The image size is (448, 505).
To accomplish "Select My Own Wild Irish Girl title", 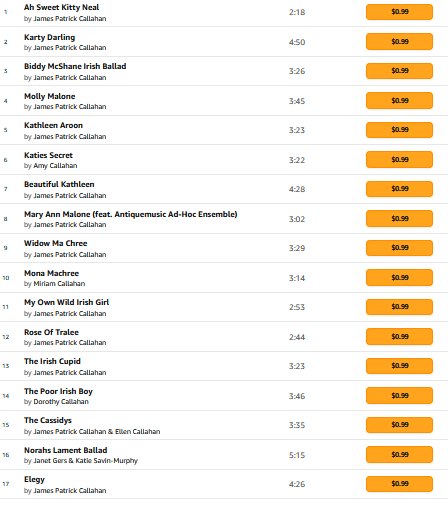I will pos(67,302).
